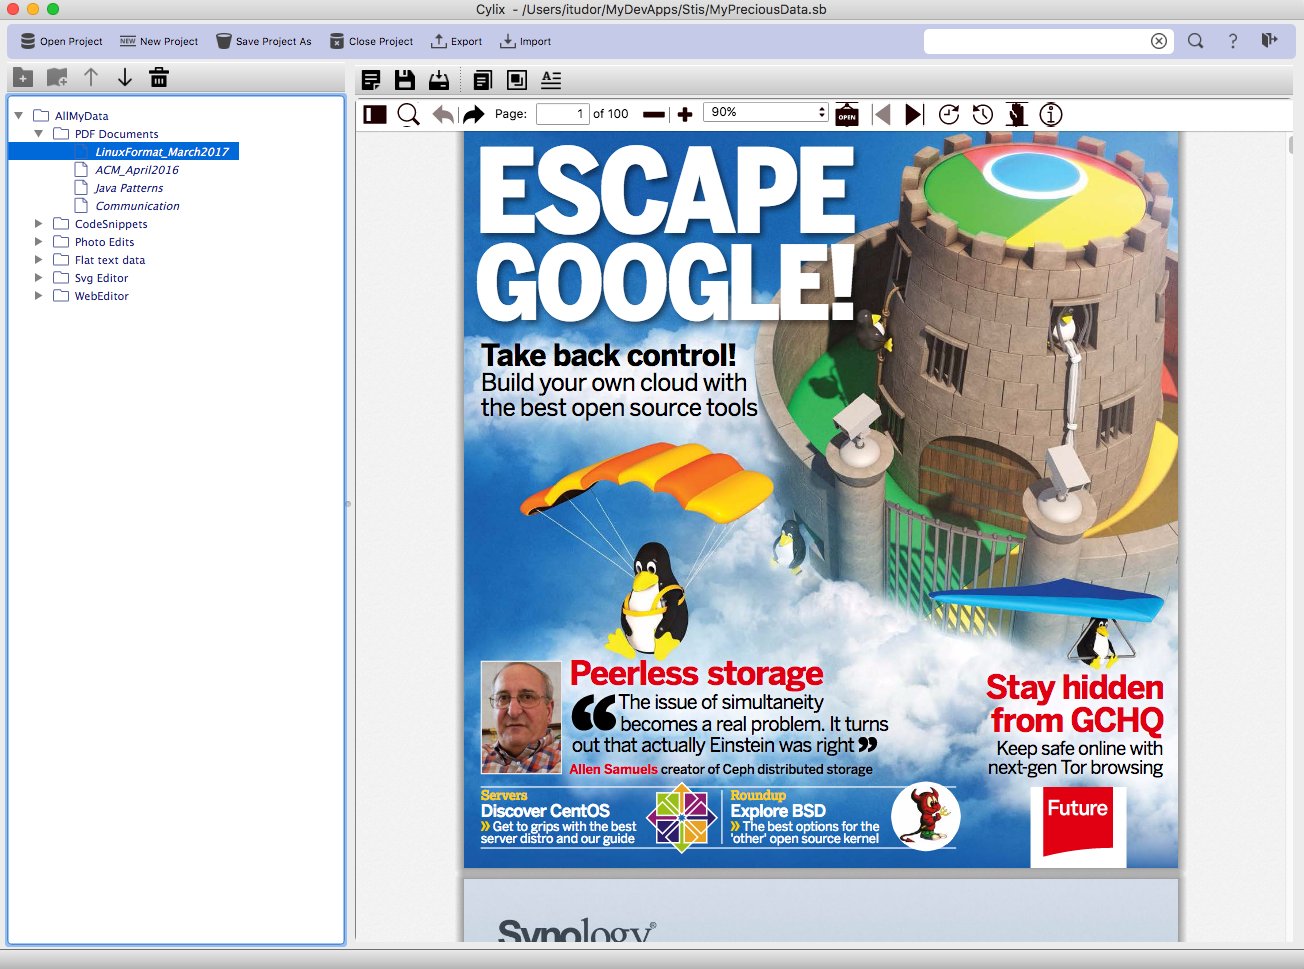1304x969 pixels.
Task: Select the Photo Edits folder label
Action: click(x=104, y=242)
